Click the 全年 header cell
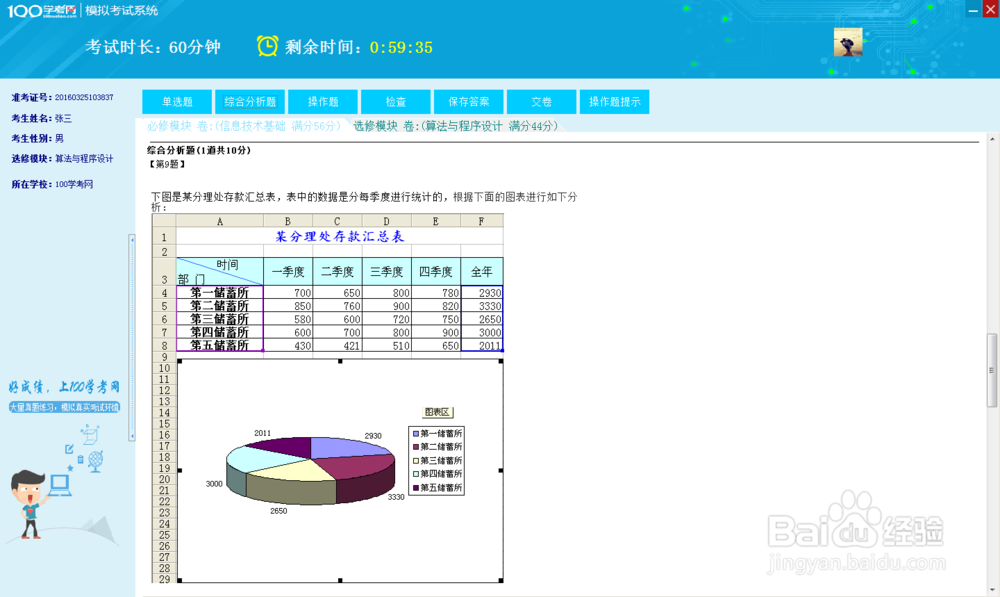 pos(482,272)
